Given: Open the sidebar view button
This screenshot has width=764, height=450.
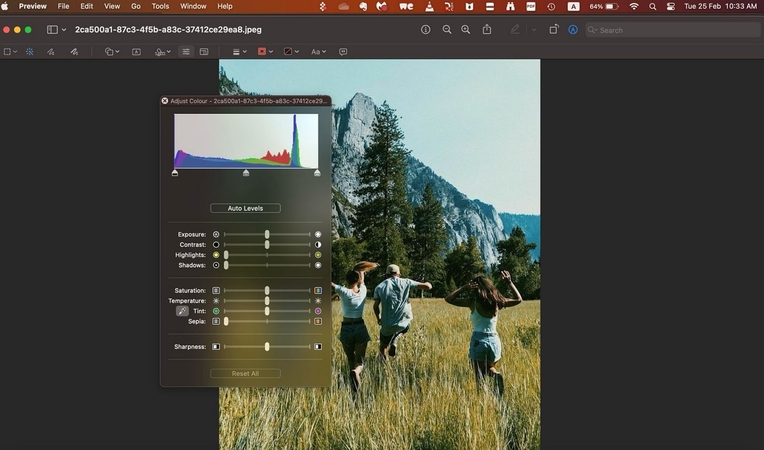Looking at the screenshot, I should point(52,30).
